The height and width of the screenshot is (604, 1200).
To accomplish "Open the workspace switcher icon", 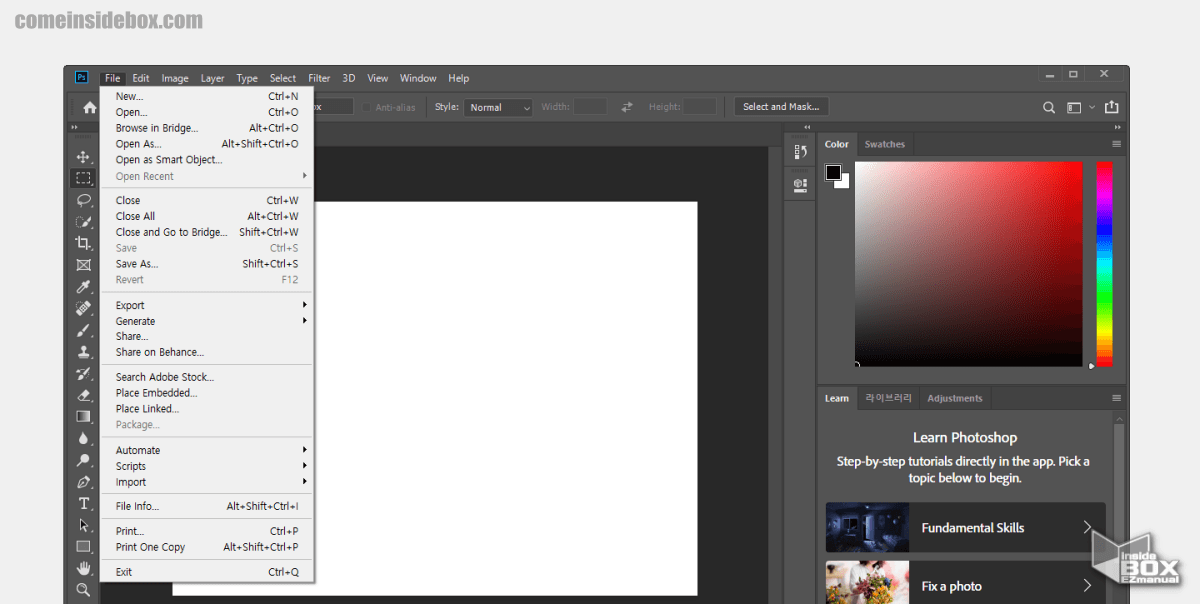I will tap(1074, 107).
